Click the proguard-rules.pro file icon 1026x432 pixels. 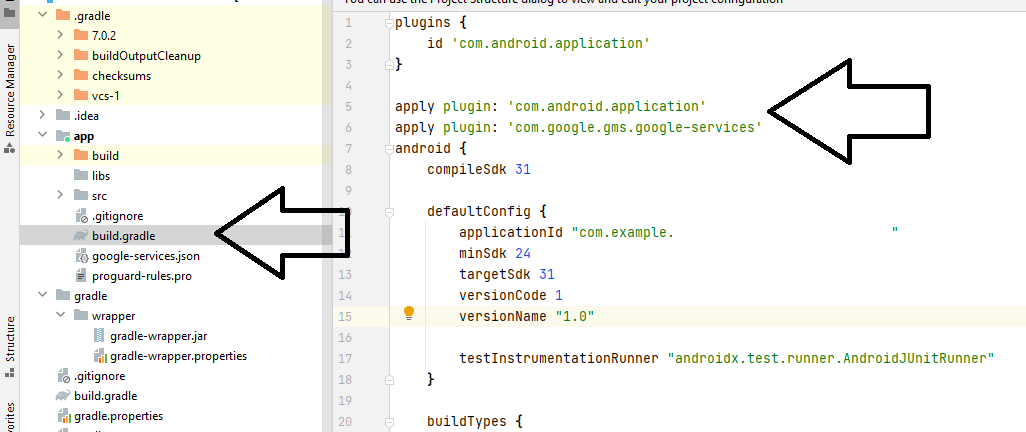click(x=81, y=276)
